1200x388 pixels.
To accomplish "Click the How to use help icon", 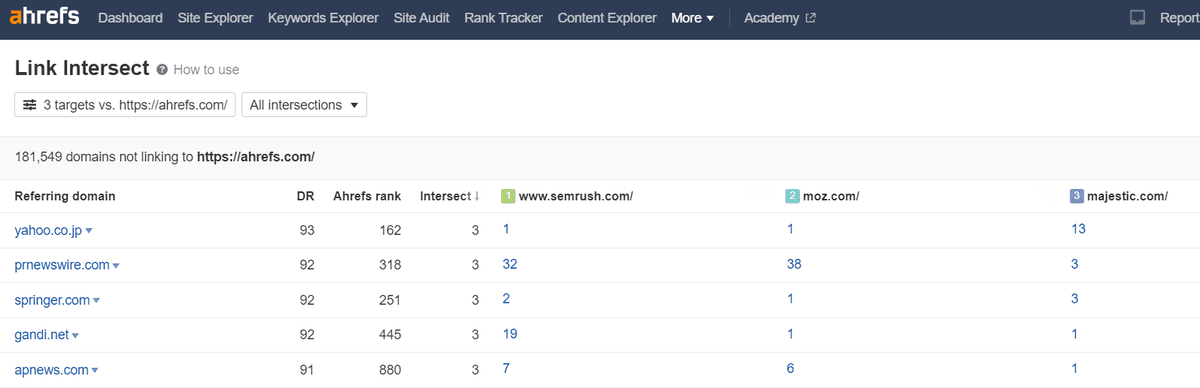I will pyautogui.click(x=161, y=70).
